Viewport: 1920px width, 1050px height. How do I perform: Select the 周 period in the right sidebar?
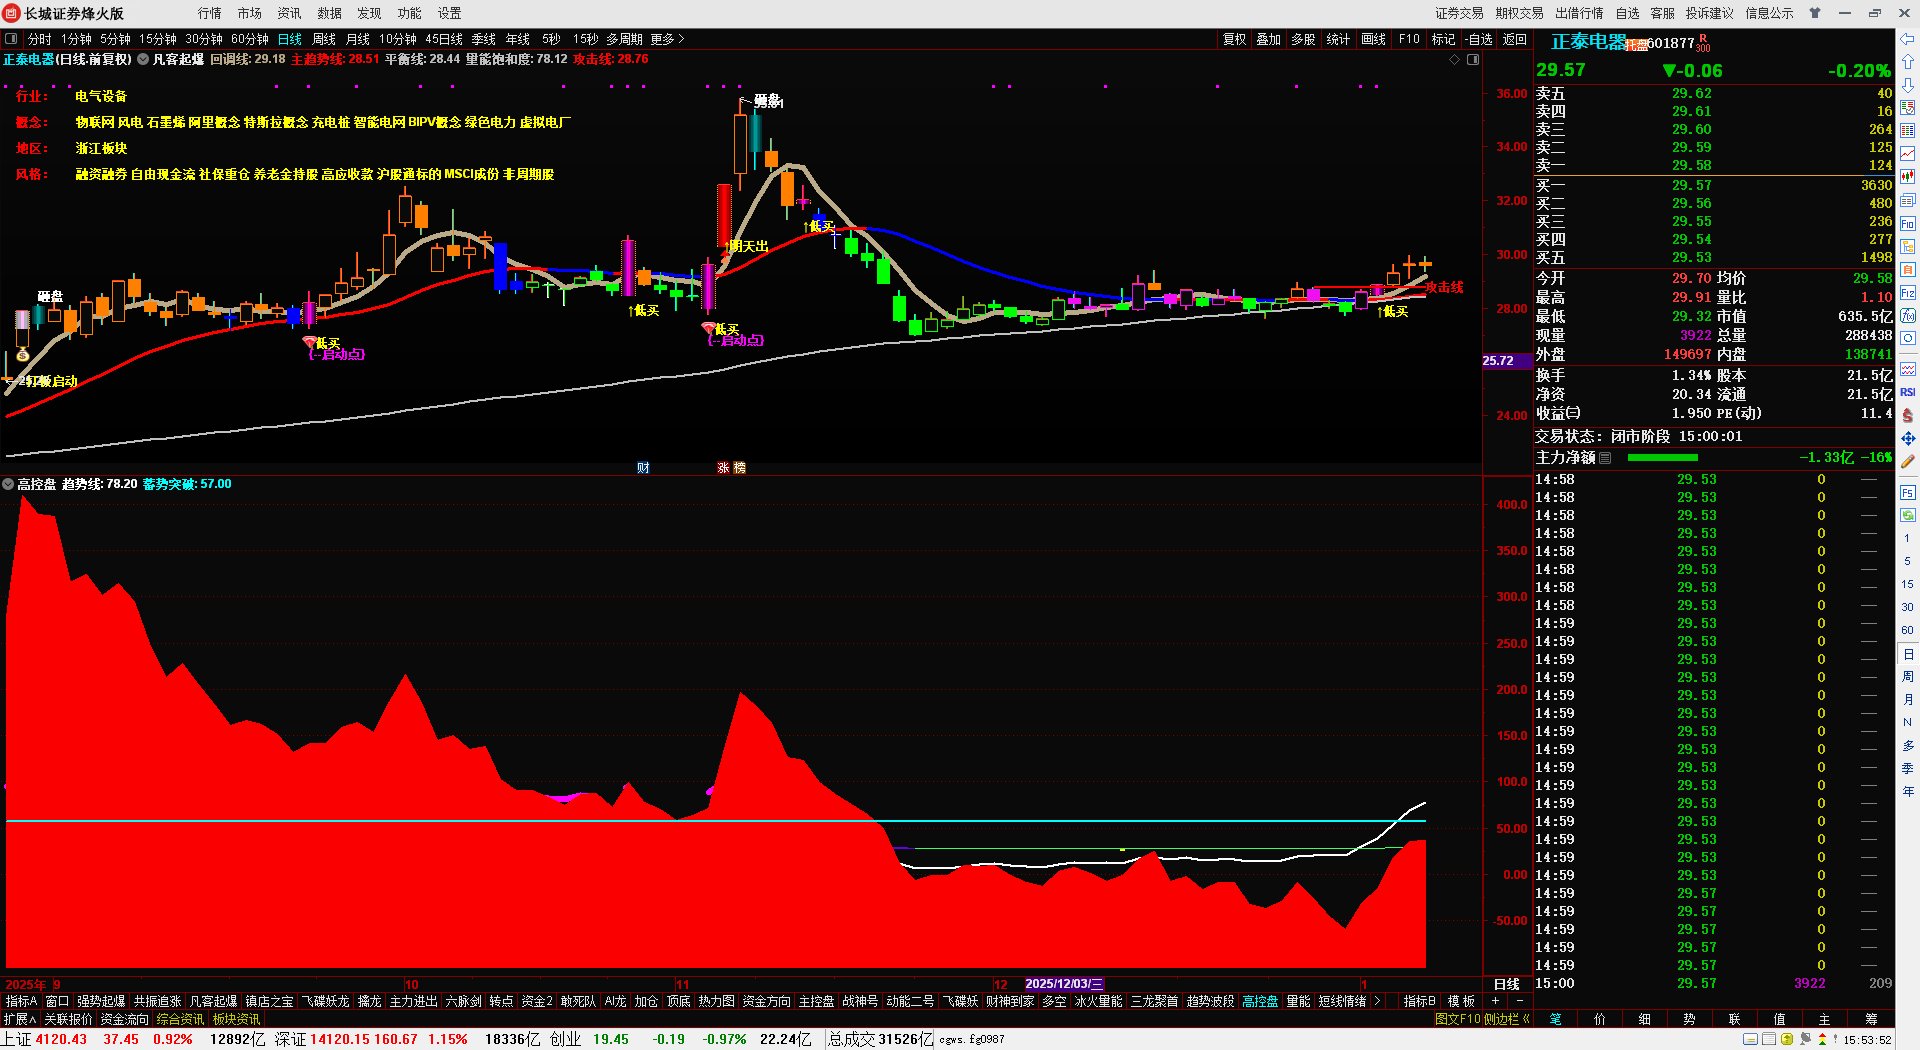point(1908,677)
